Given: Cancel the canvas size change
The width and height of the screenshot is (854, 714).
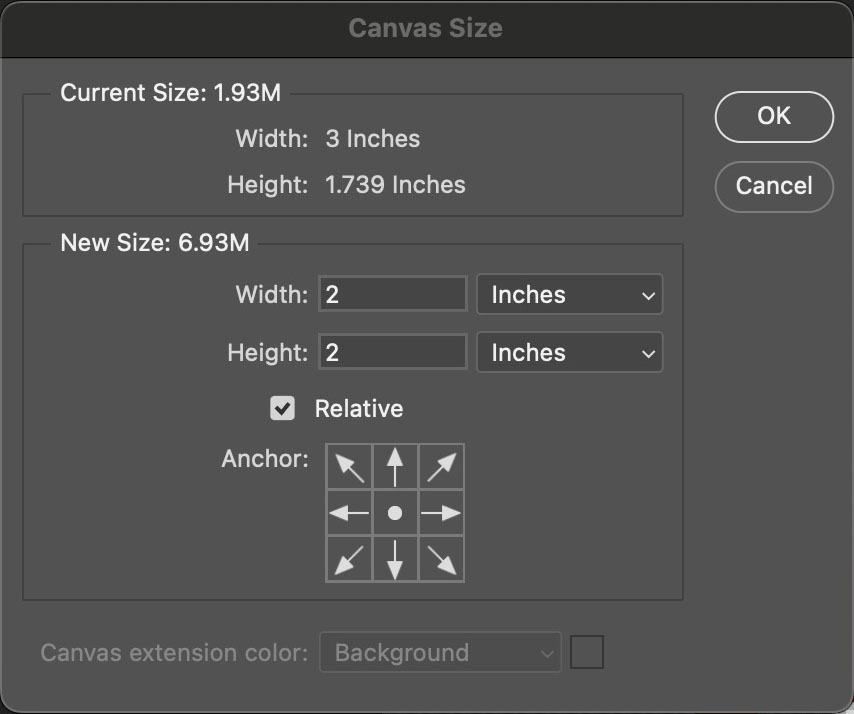Looking at the screenshot, I should pos(773,187).
